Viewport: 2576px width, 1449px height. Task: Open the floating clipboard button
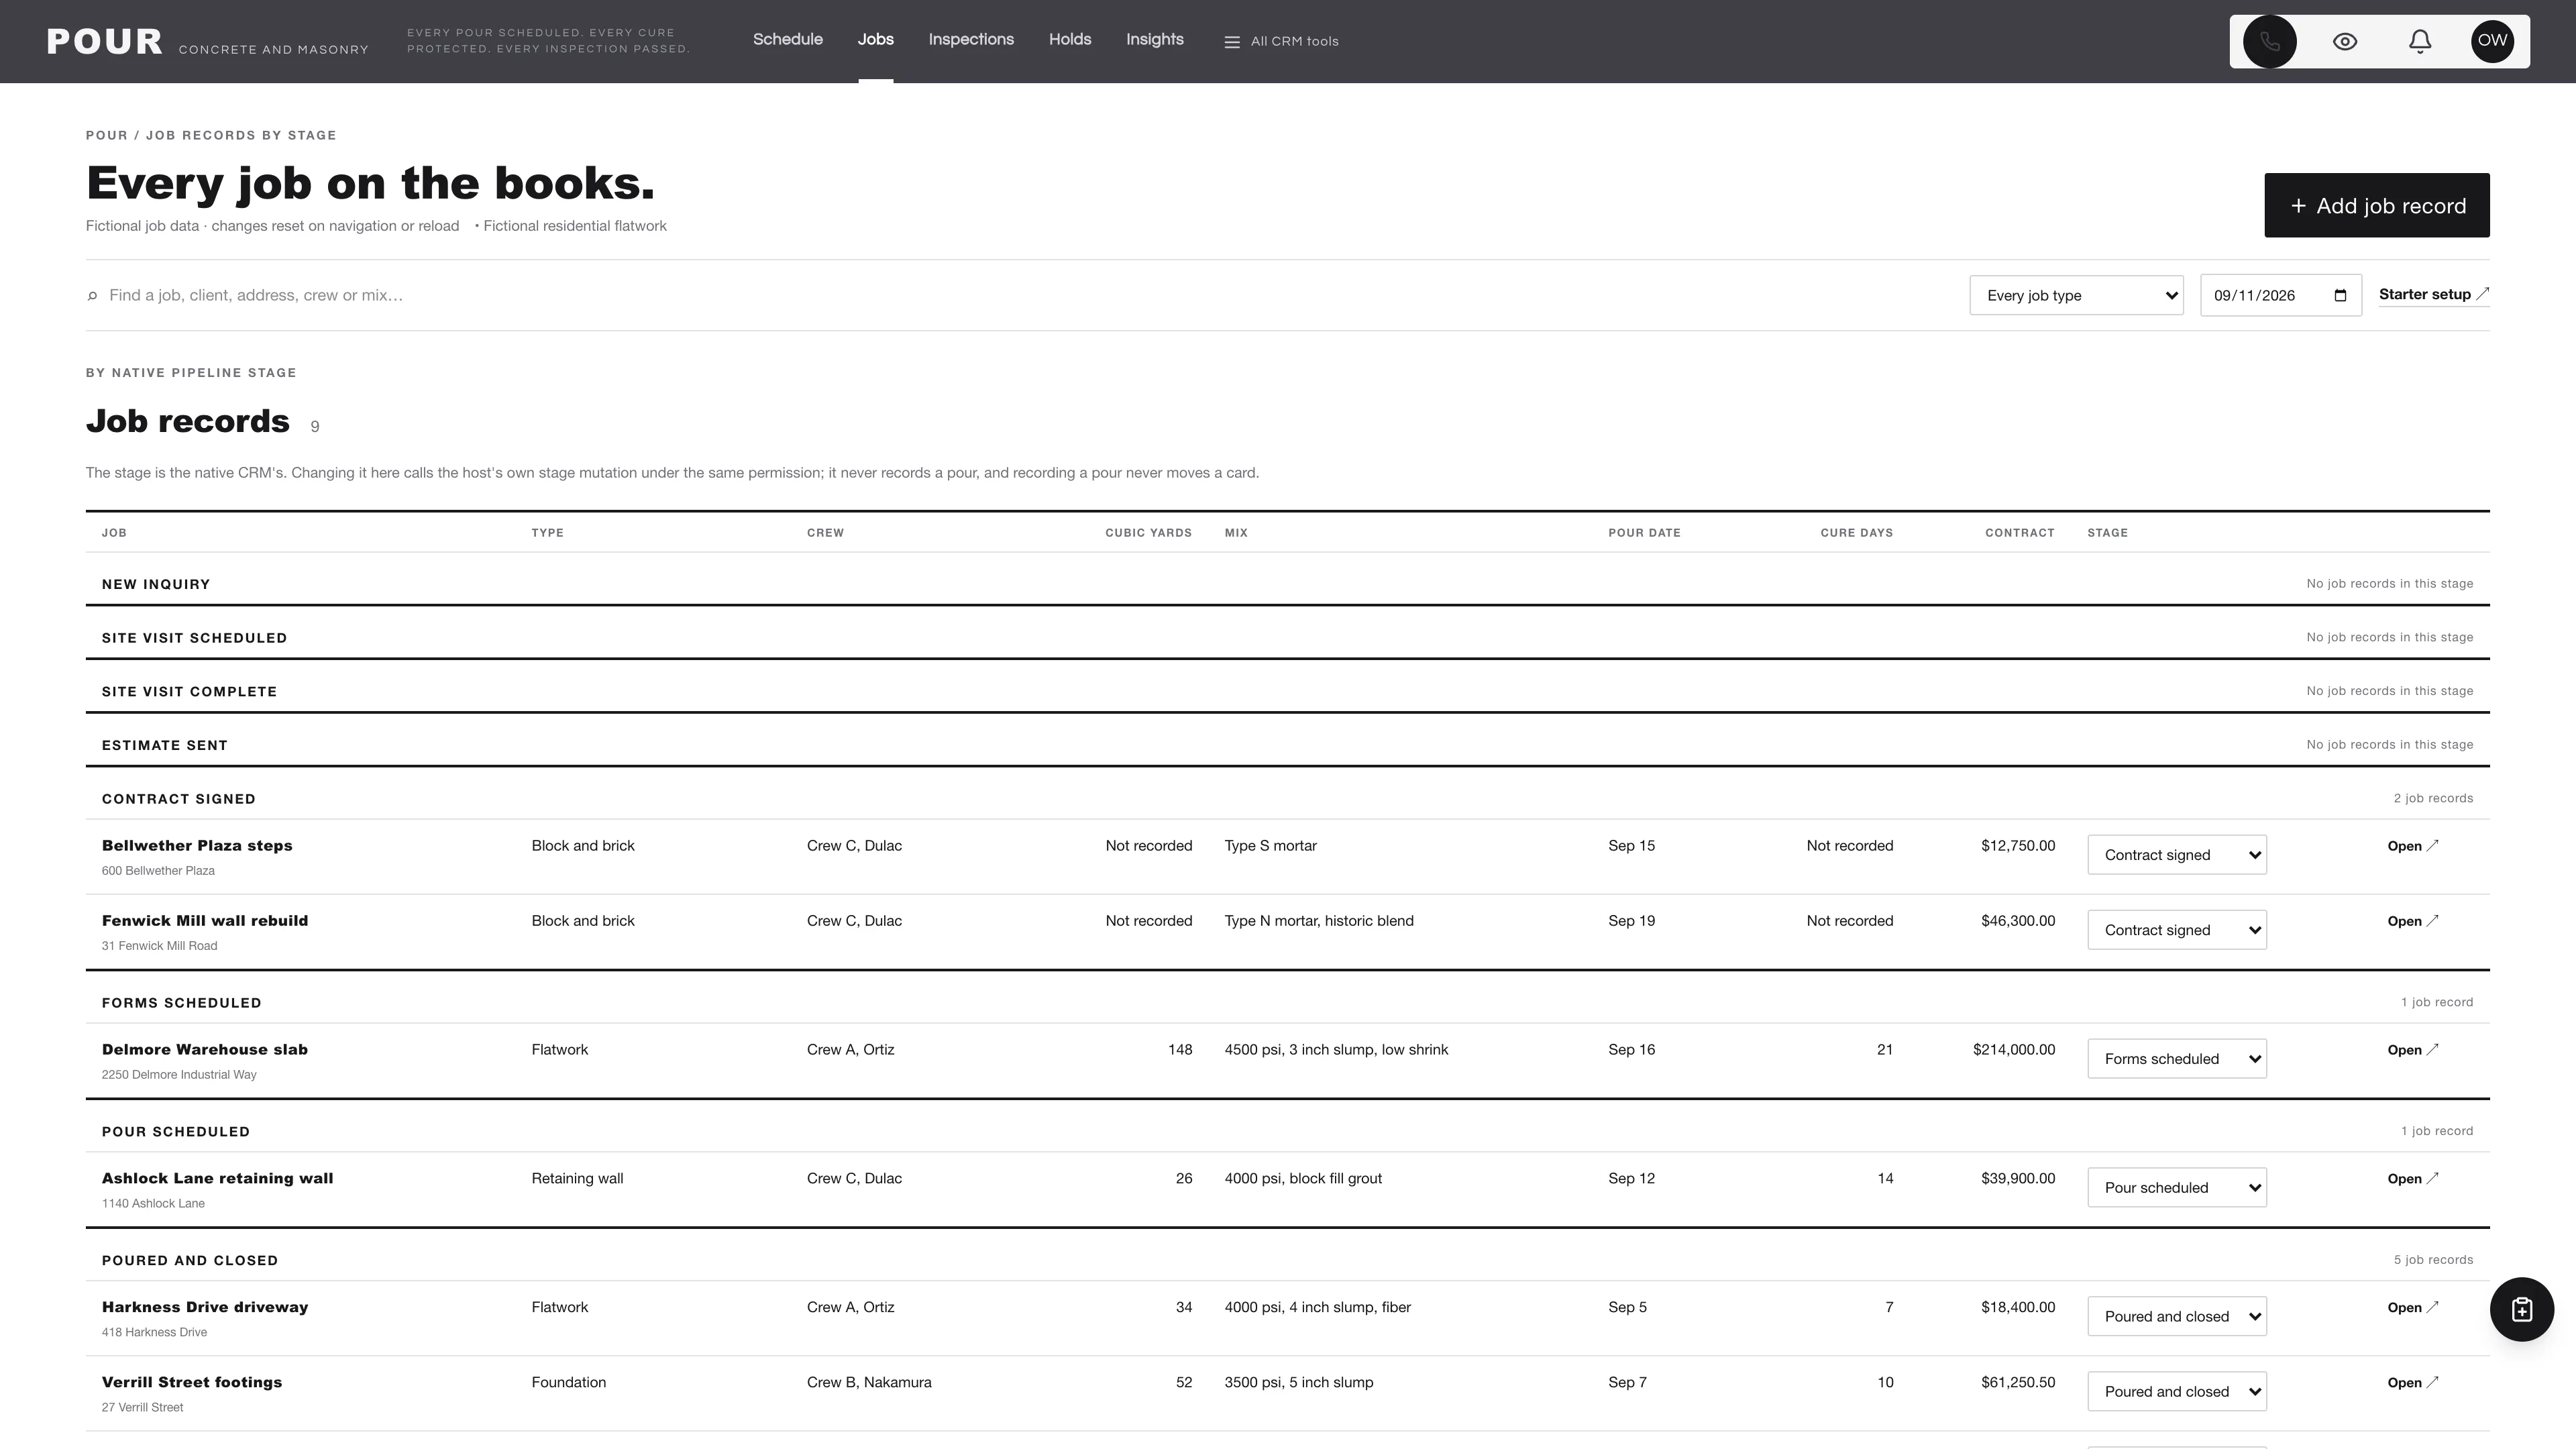(2521, 1309)
